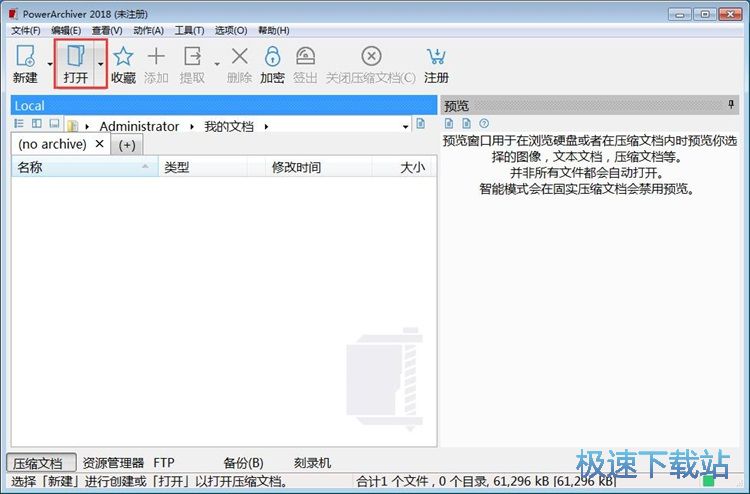Open the 查看(V) menu
Image resolution: width=750 pixels, height=494 pixels.
coord(107,31)
